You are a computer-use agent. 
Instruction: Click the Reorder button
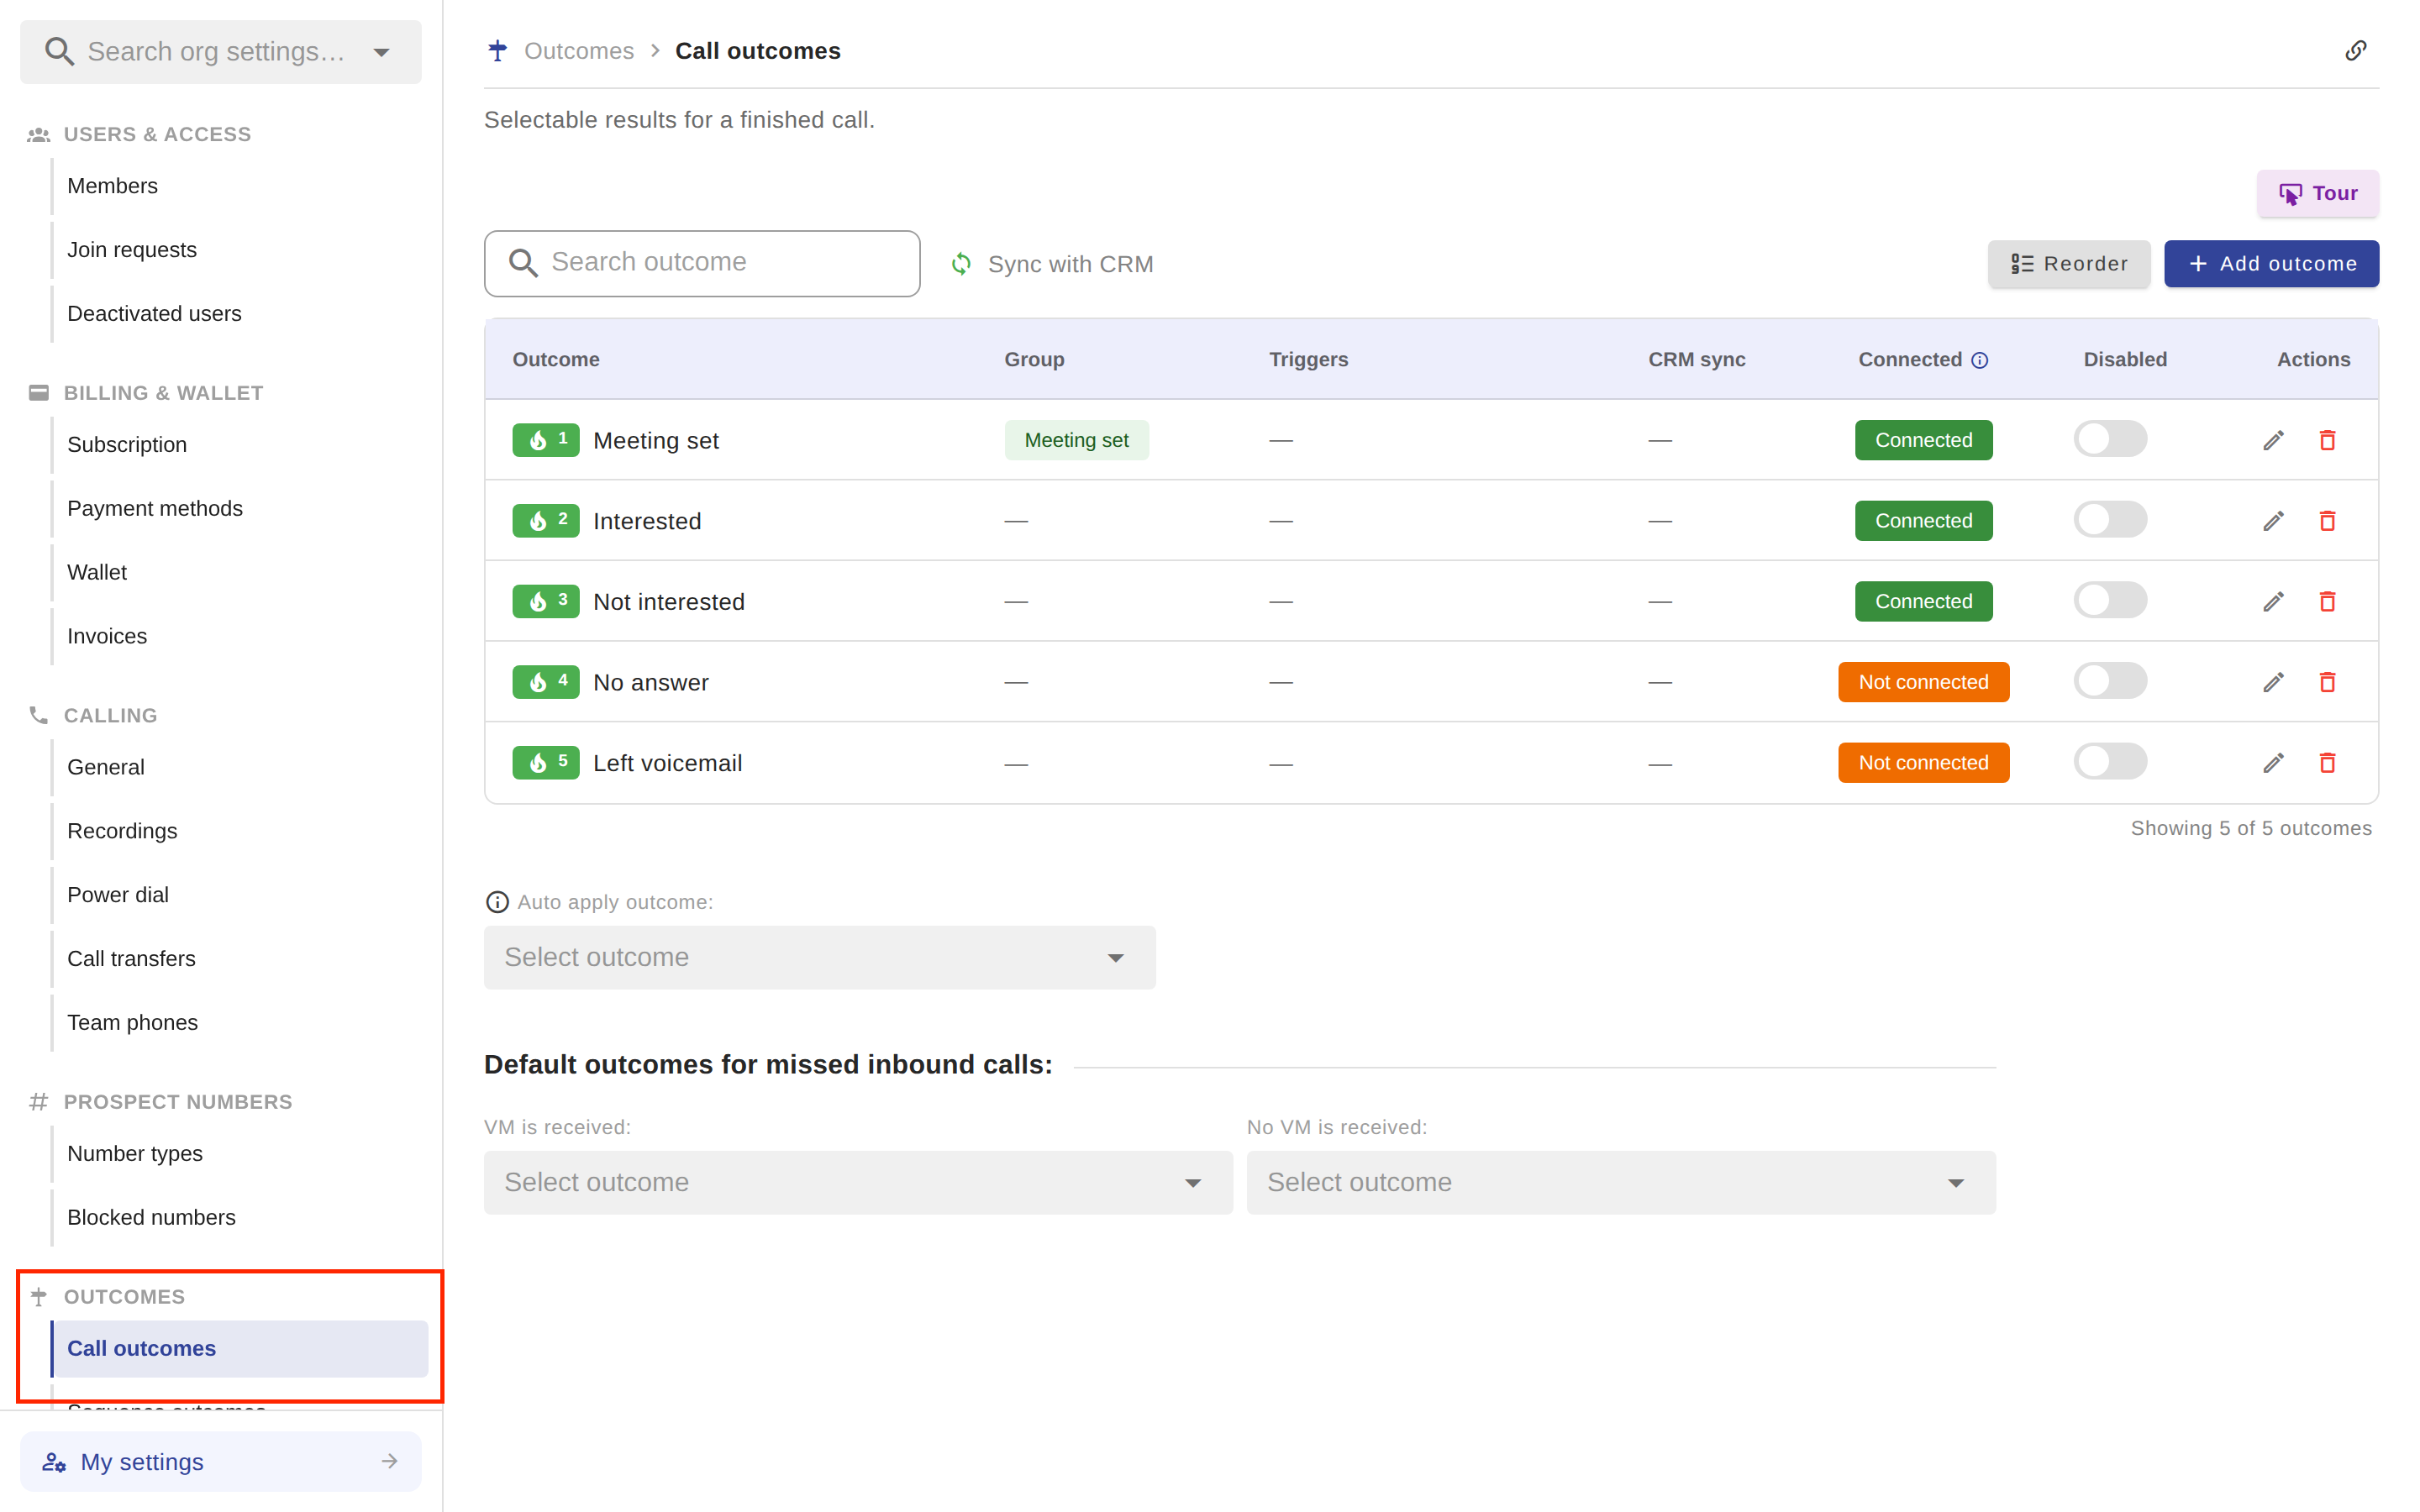[x=2068, y=264]
